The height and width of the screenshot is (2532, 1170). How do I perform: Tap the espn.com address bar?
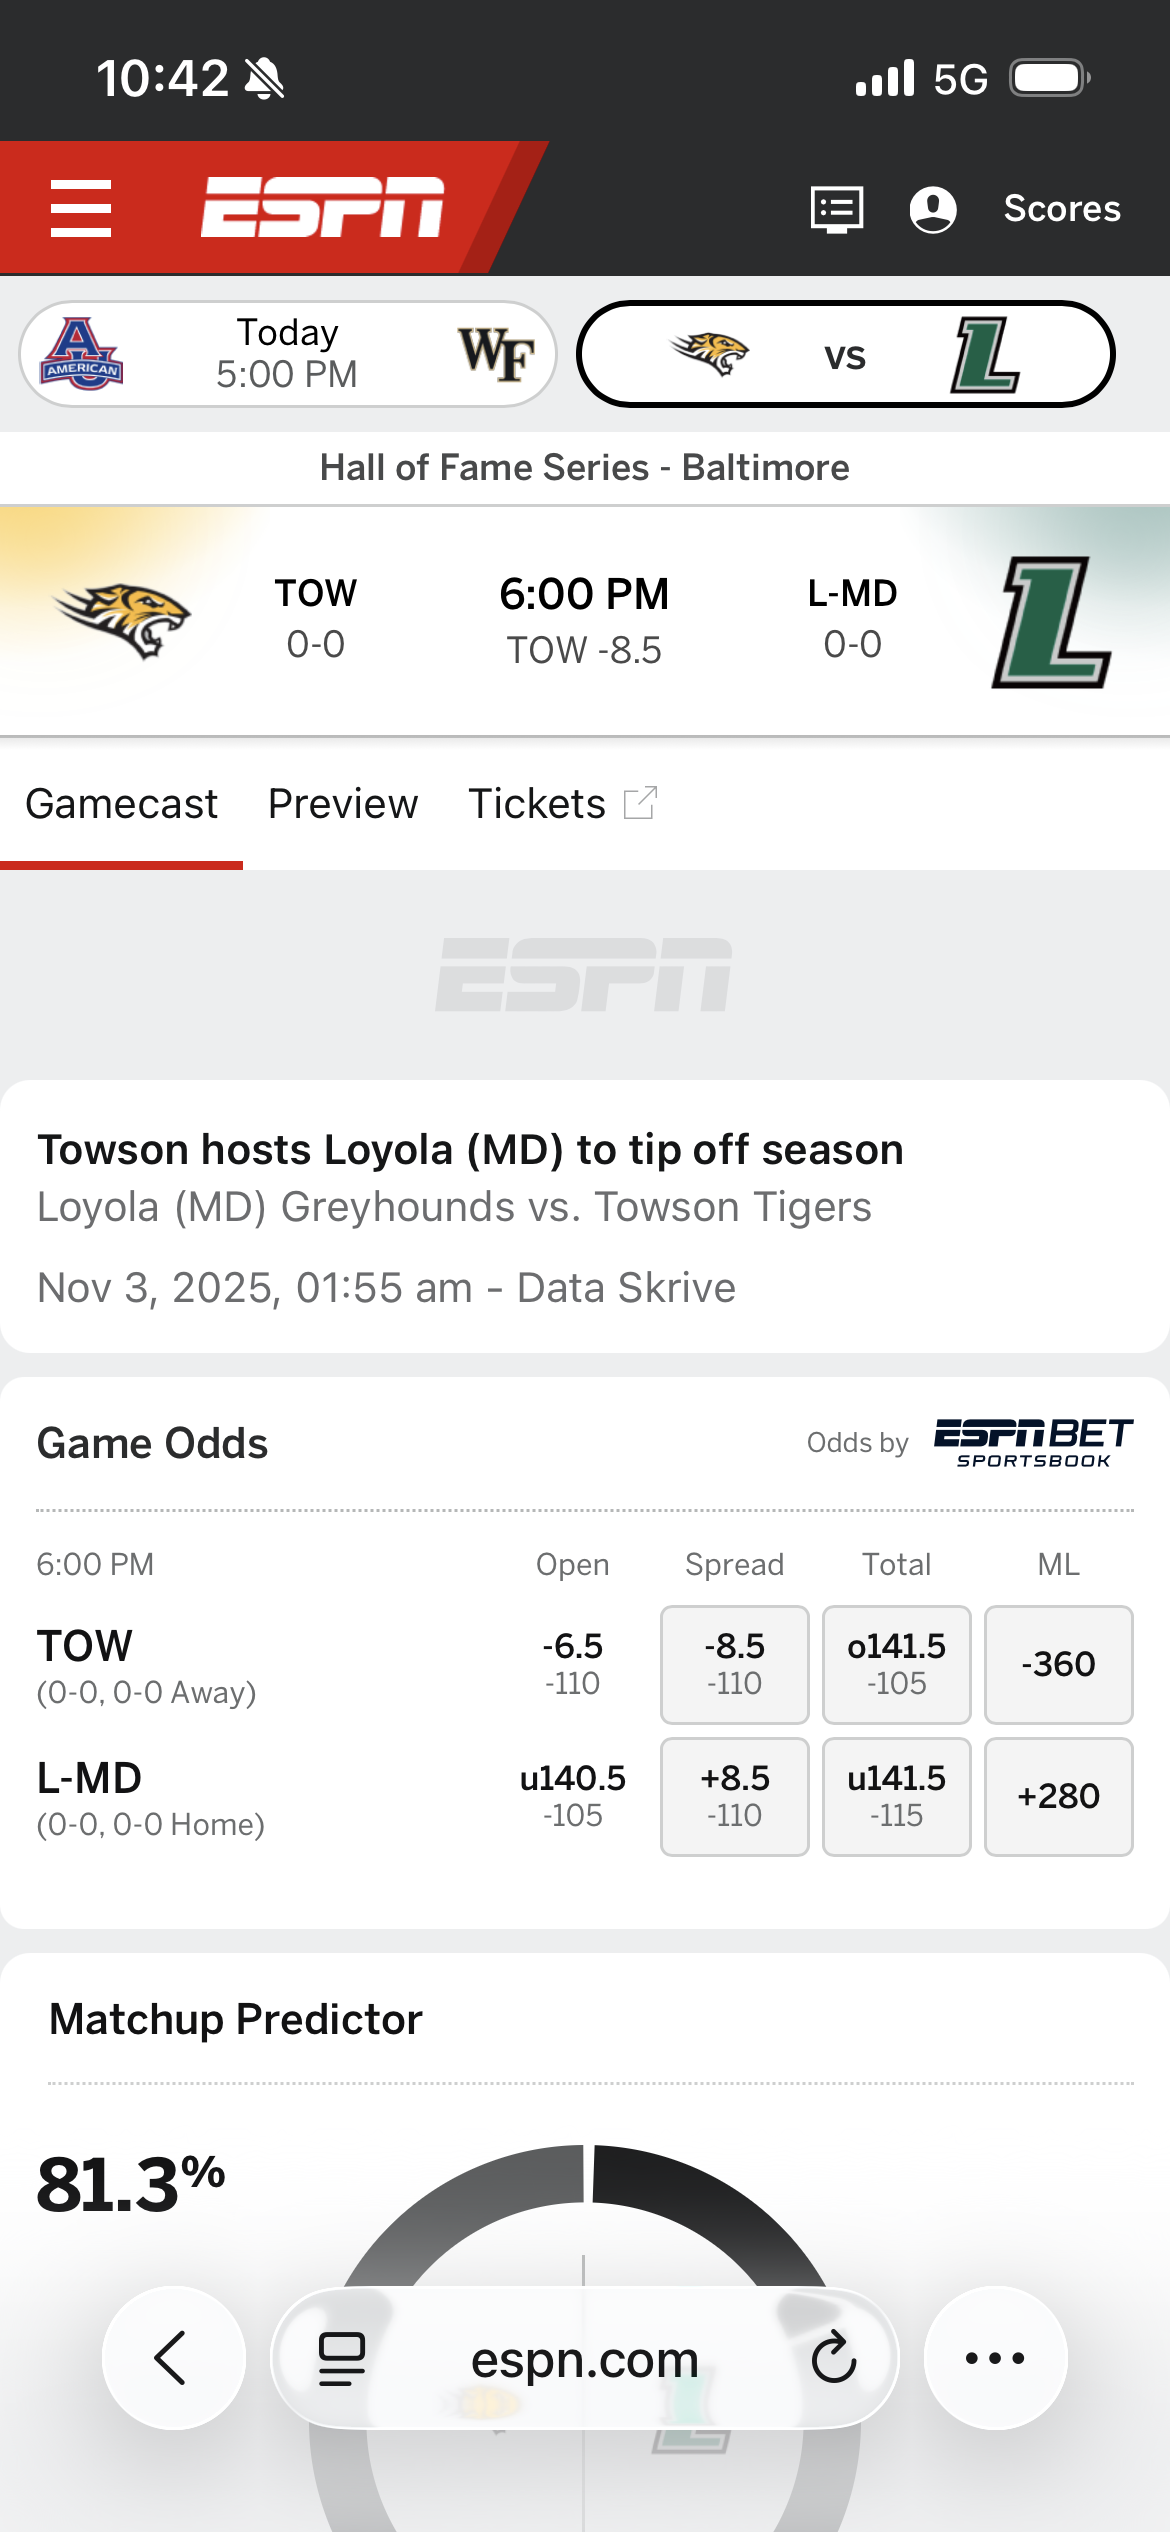click(584, 2358)
